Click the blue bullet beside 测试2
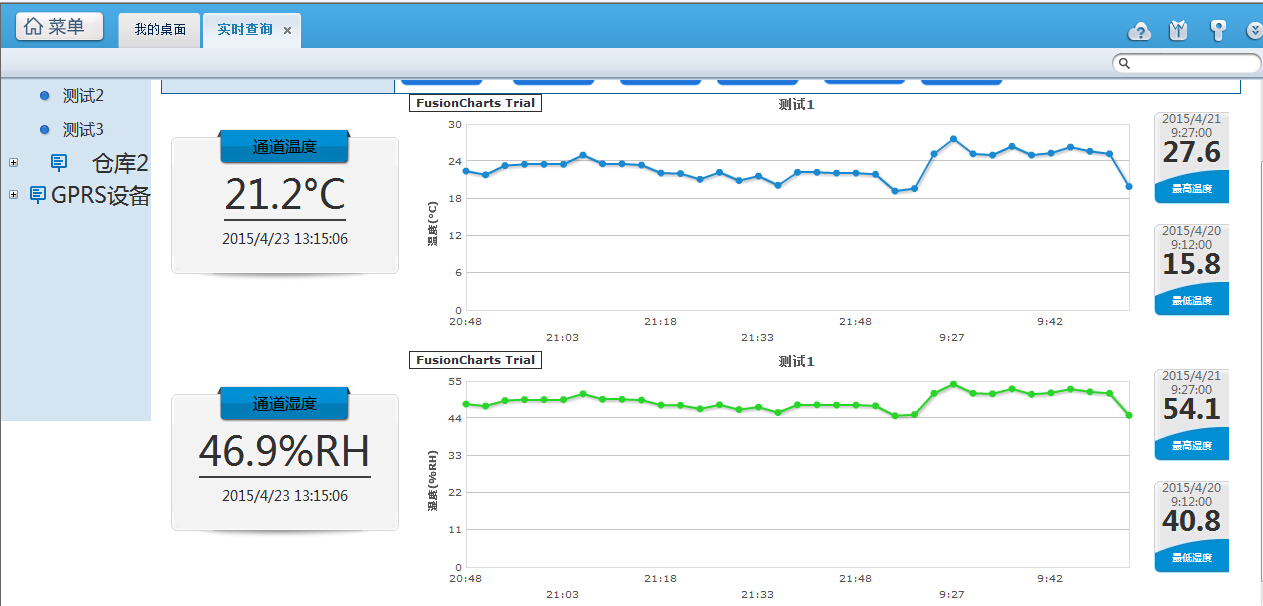This screenshot has height=606, width=1263. [x=44, y=96]
